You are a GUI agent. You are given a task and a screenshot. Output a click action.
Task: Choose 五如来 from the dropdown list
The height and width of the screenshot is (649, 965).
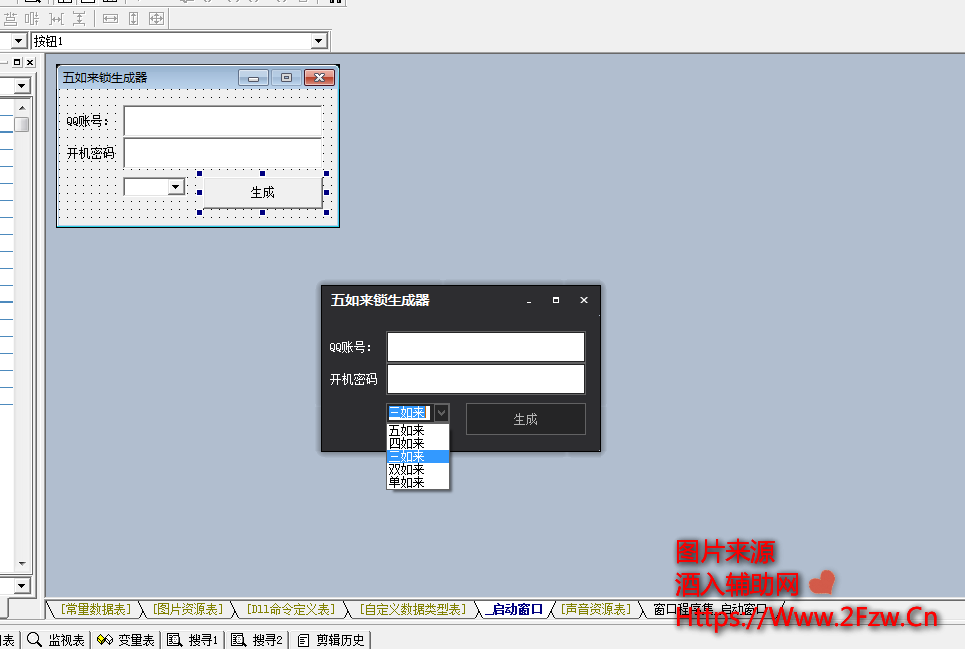pyautogui.click(x=407, y=431)
